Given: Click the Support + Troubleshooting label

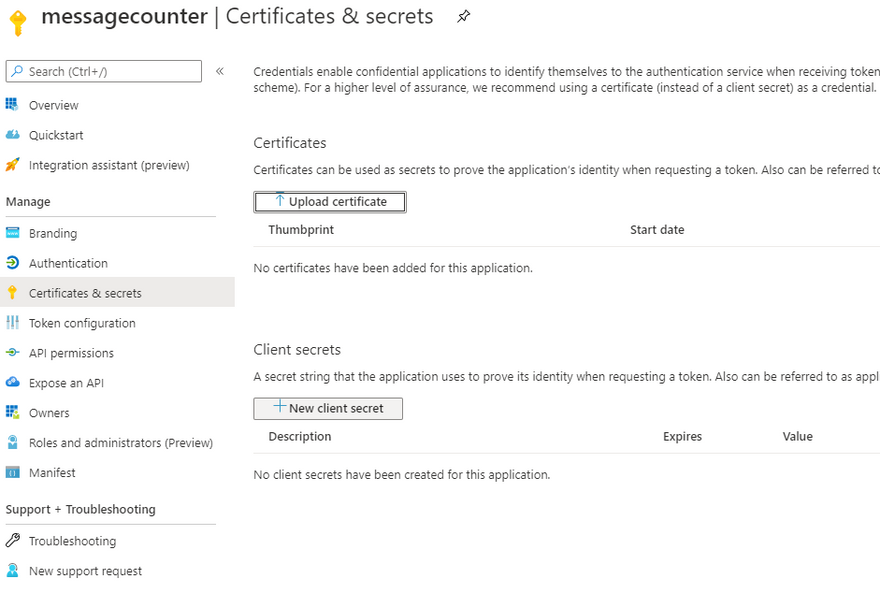Looking at the screenshot, I should [80, 509].
